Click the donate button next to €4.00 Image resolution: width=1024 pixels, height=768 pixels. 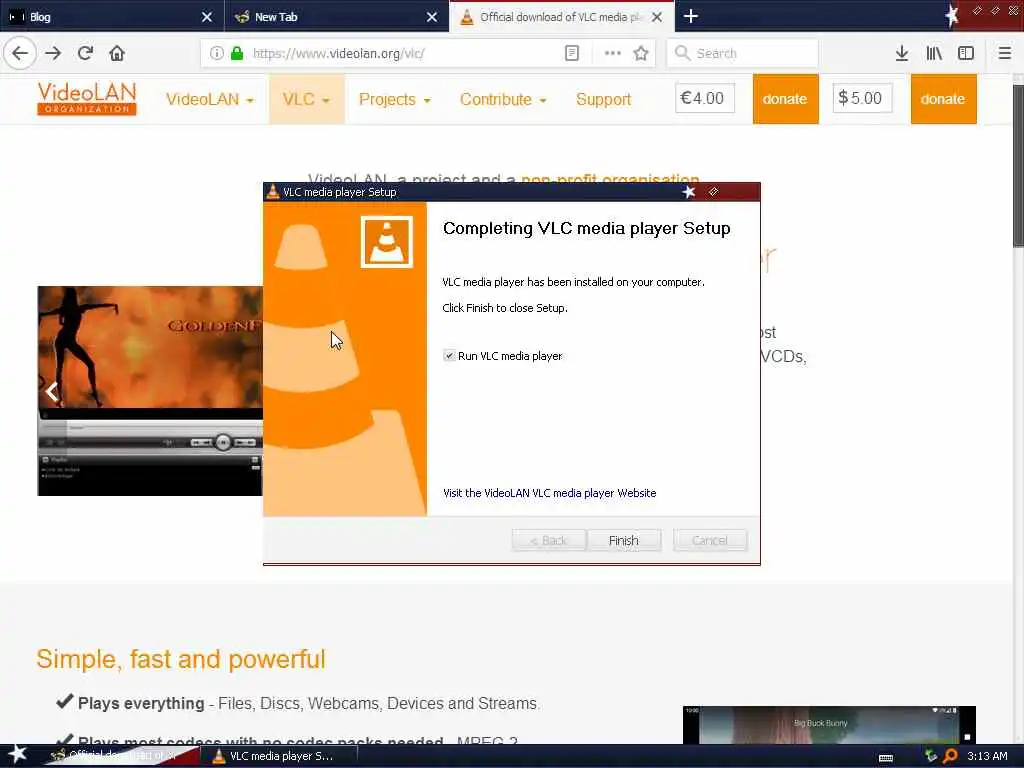785,99
